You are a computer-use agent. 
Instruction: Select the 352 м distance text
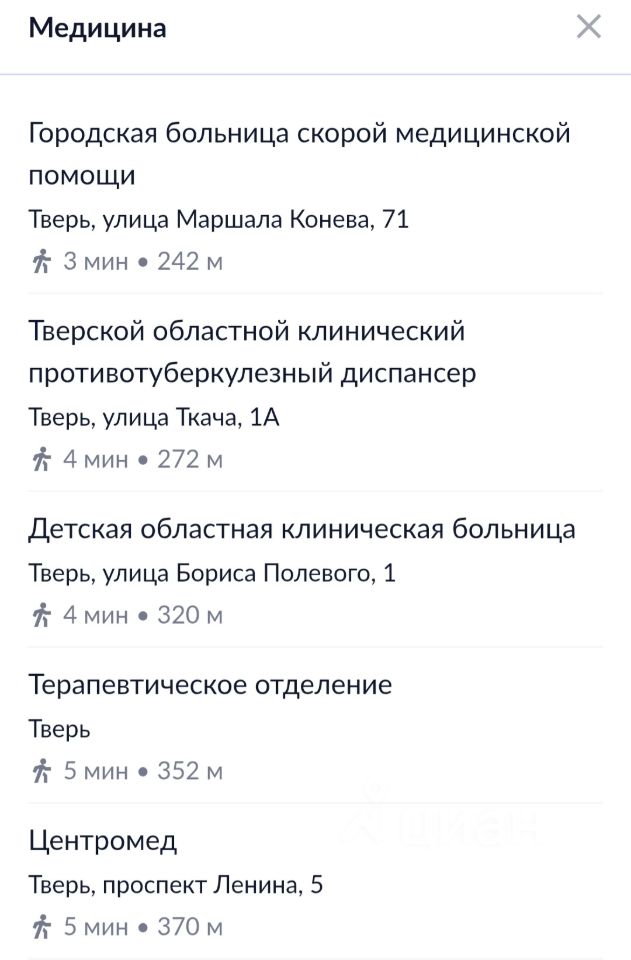pyautogui.click(x=190, y=771)
